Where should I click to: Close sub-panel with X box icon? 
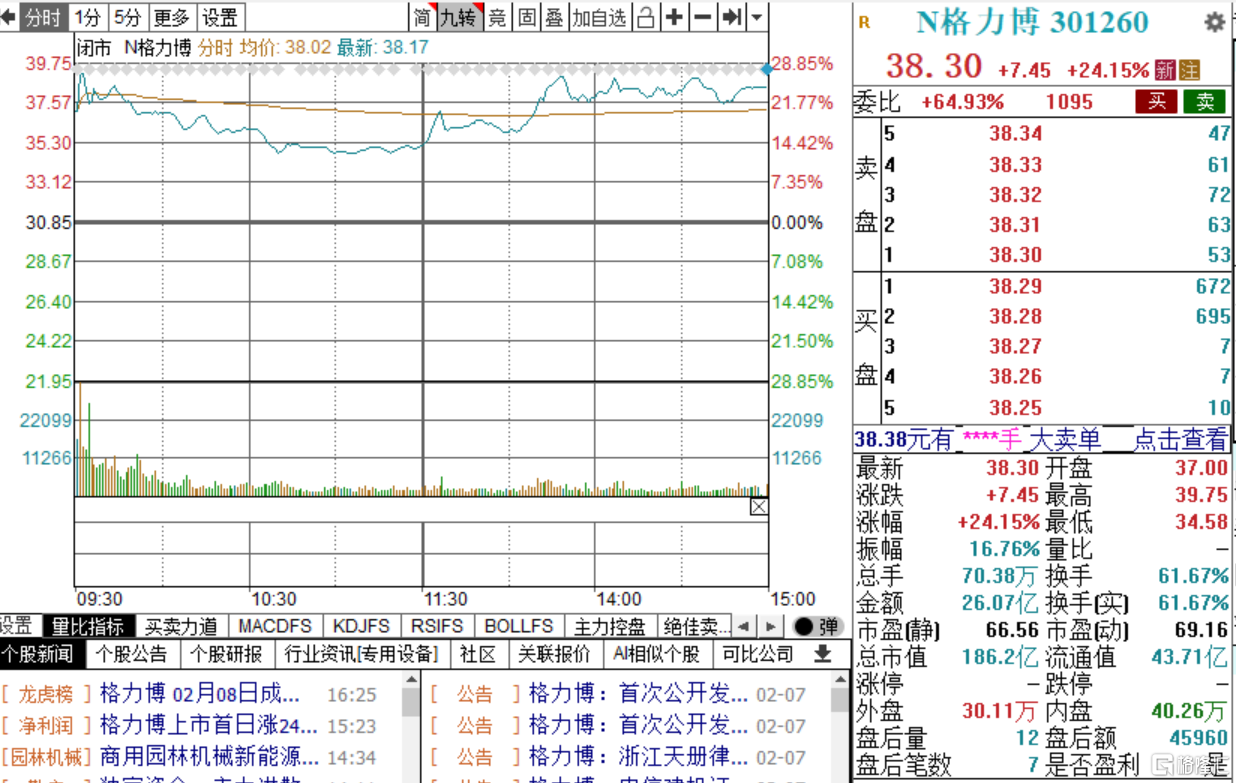click(x=759, y=507)
